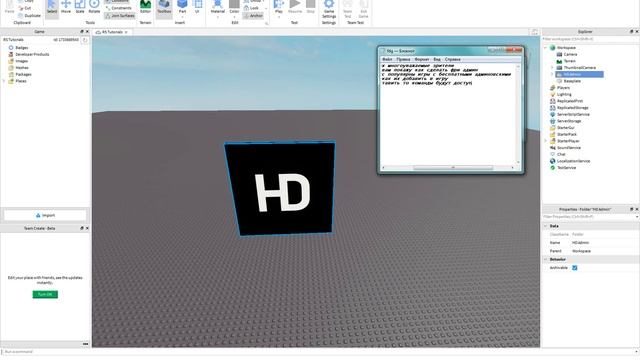Open the Terrain Editor
Viewport: 640px width, 360px height.
[x=145, y=7]
